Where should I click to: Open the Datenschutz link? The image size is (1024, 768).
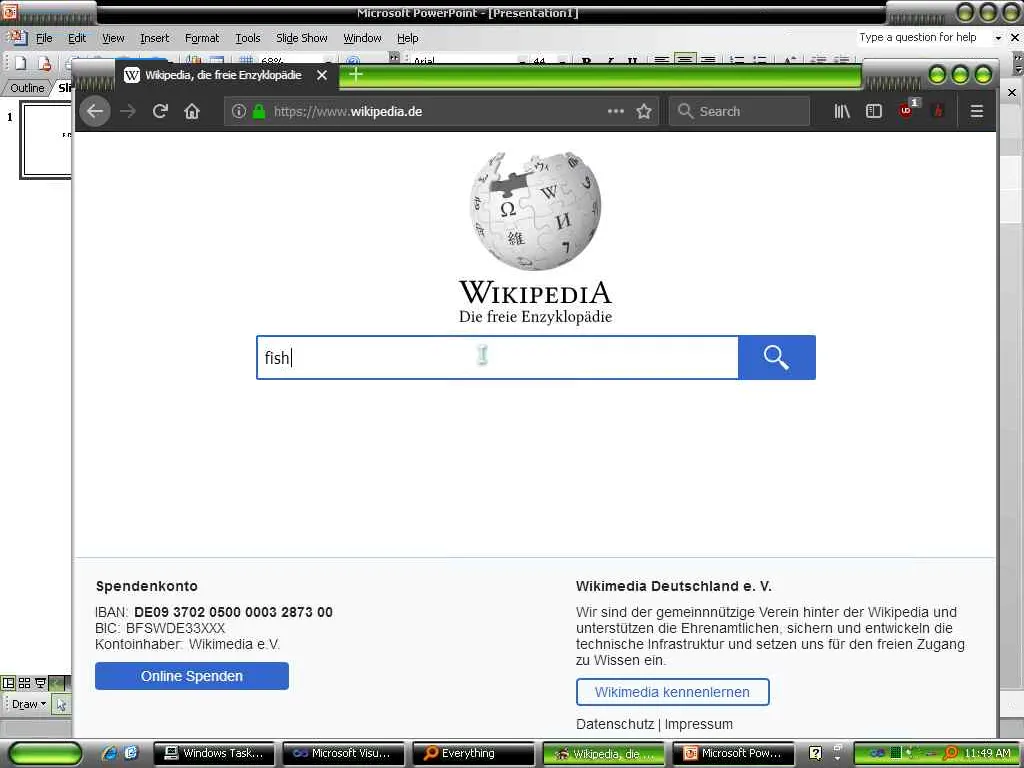click(x=615, y=724)
